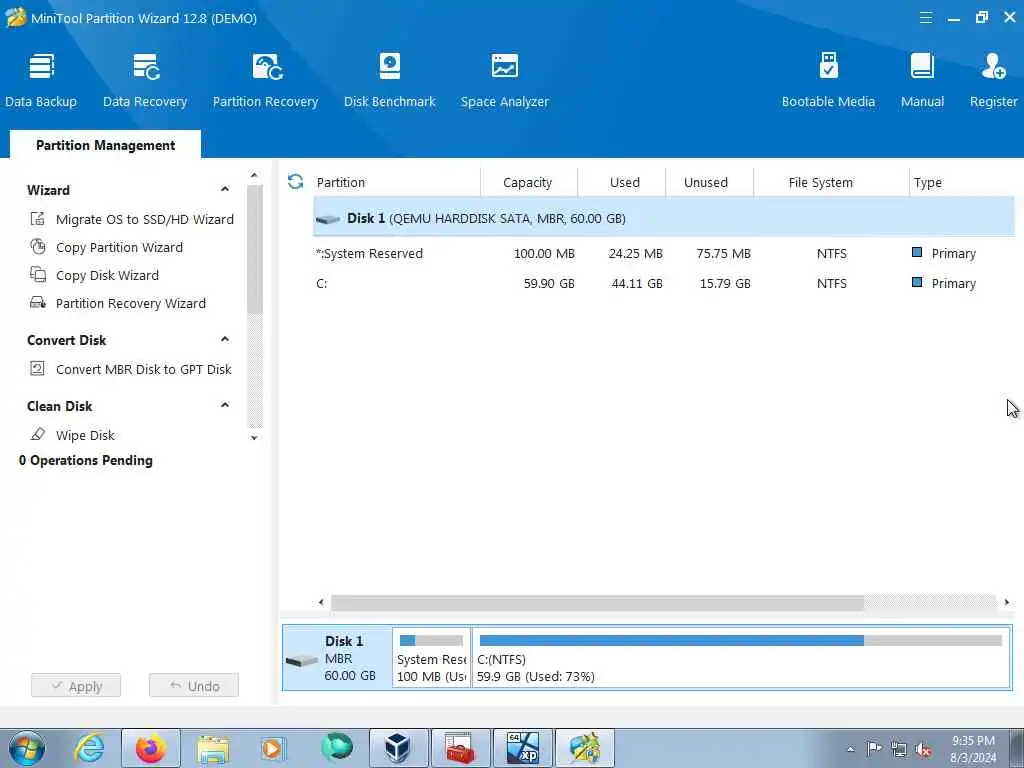Click the Register icon
Screen dimensions: 1024x768
click(x=993, y=66)
